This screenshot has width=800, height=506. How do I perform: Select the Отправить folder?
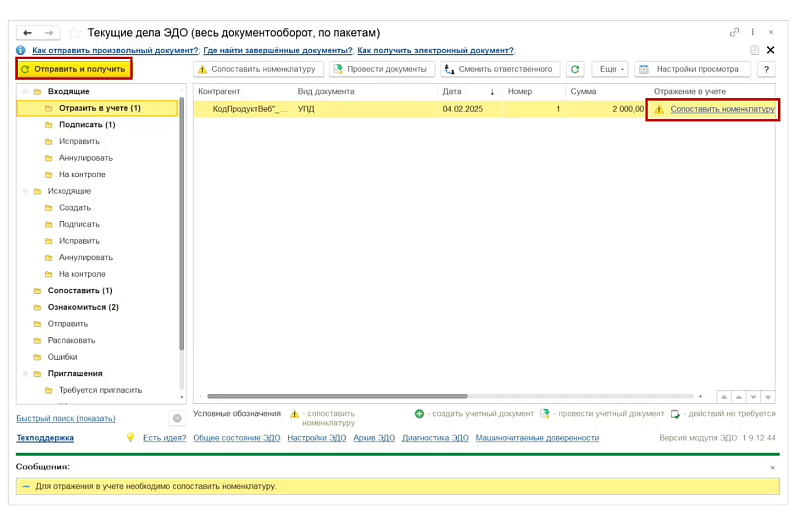click(x=68, y=324)
